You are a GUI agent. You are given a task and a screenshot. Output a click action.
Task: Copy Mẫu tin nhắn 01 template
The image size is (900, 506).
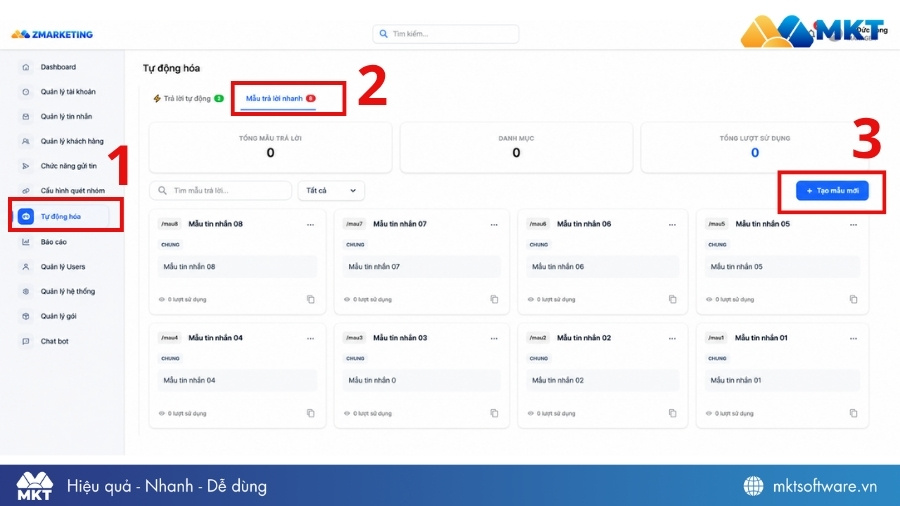pos(854,413)
